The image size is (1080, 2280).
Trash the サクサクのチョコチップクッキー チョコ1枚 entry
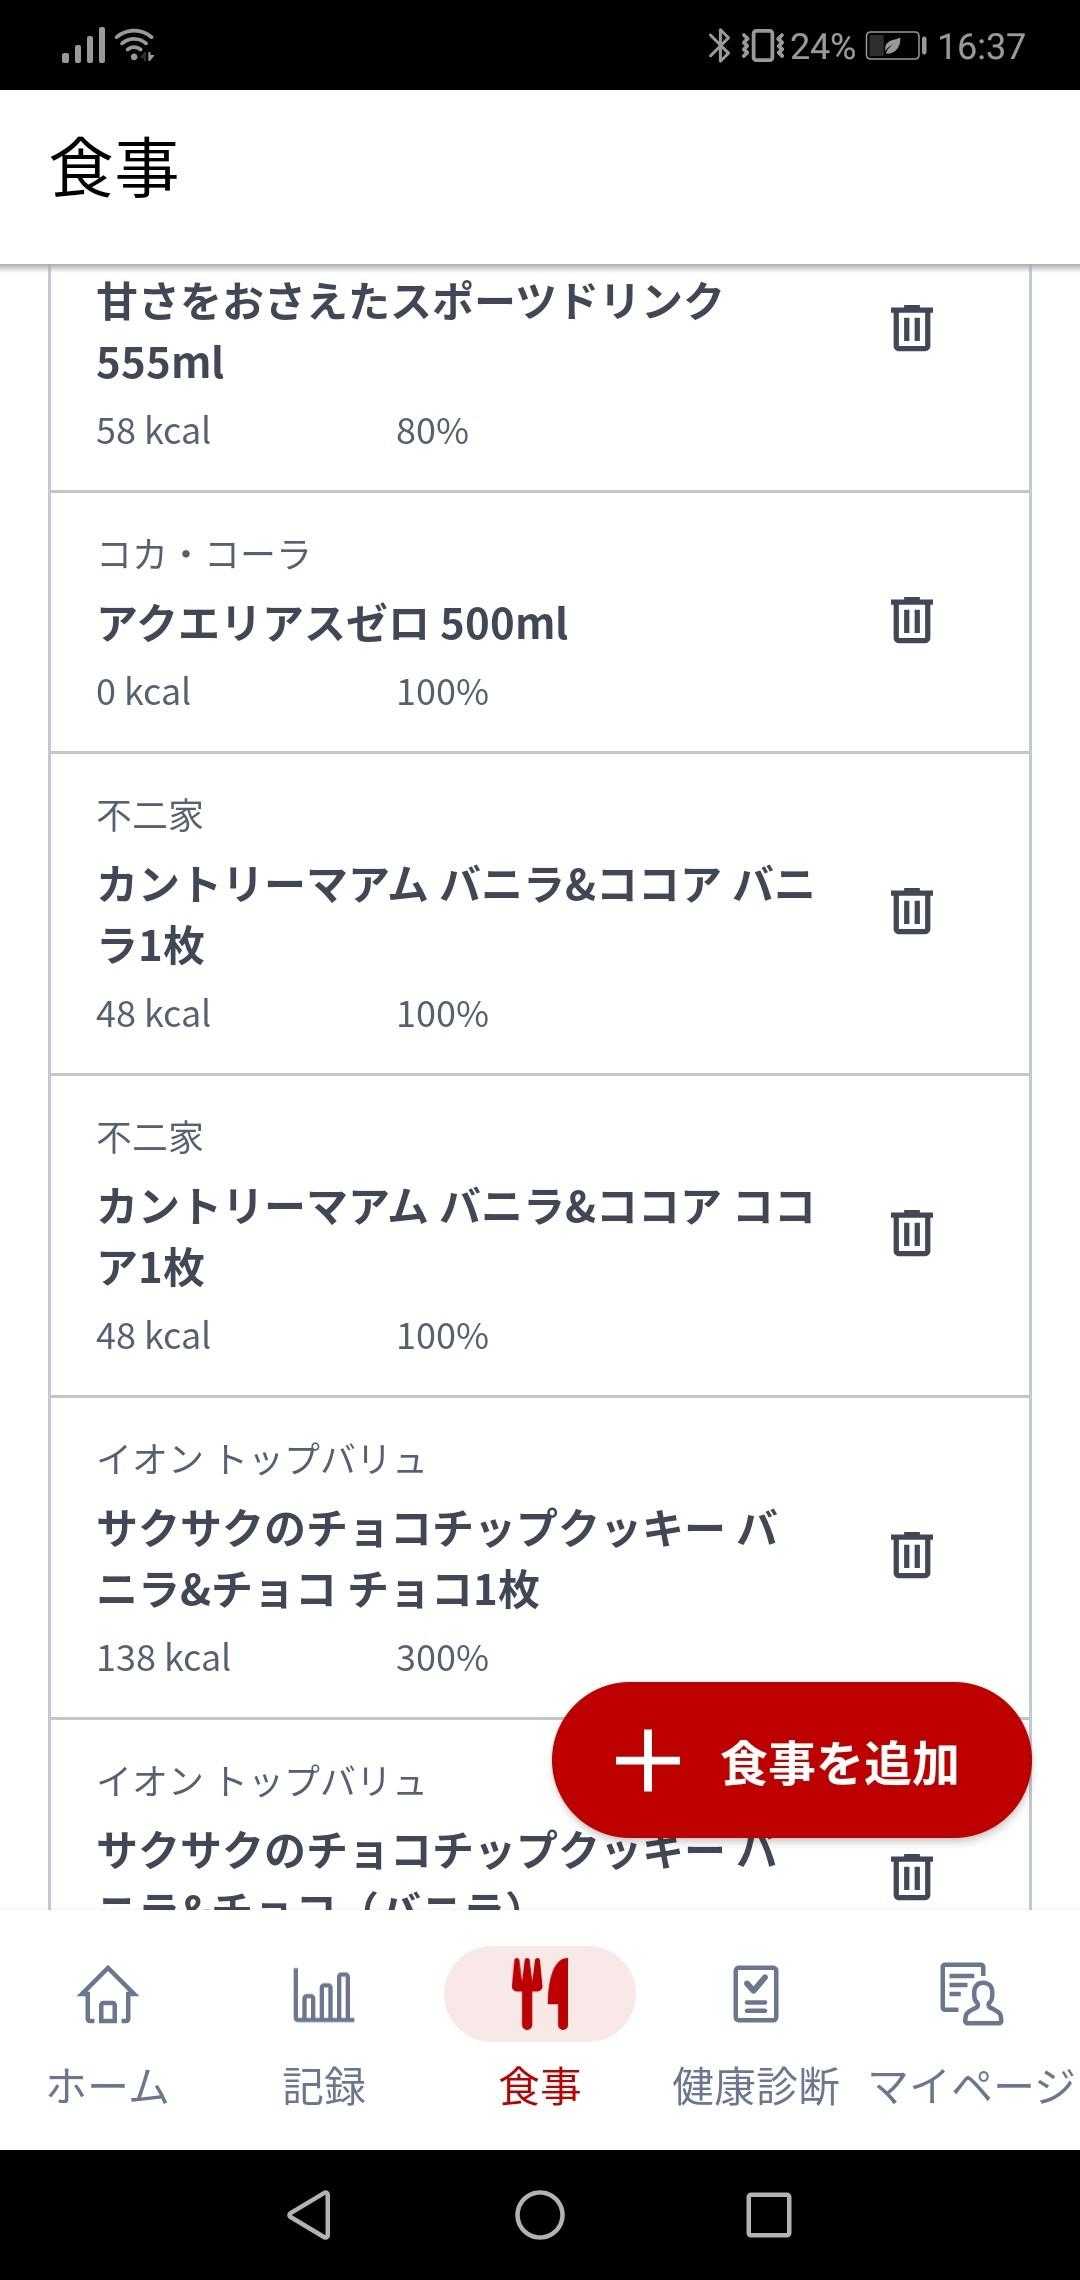point(911,1555)
